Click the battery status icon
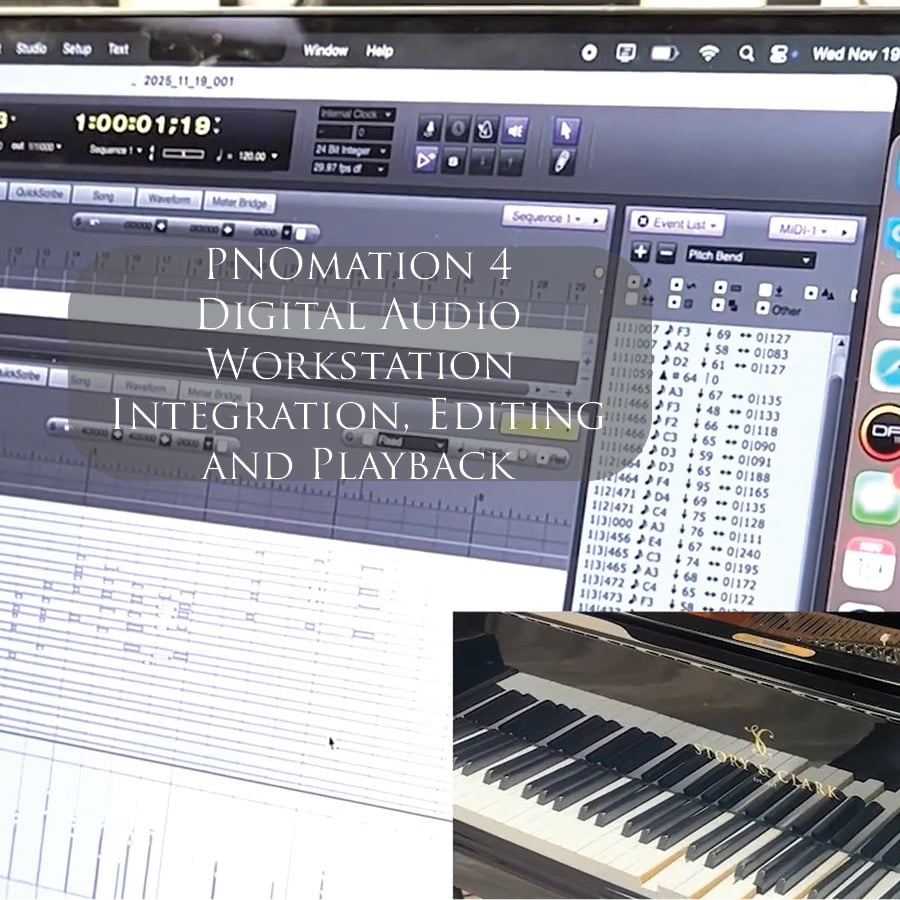Screen dimensions: 900x900 [x=665, y=53]
